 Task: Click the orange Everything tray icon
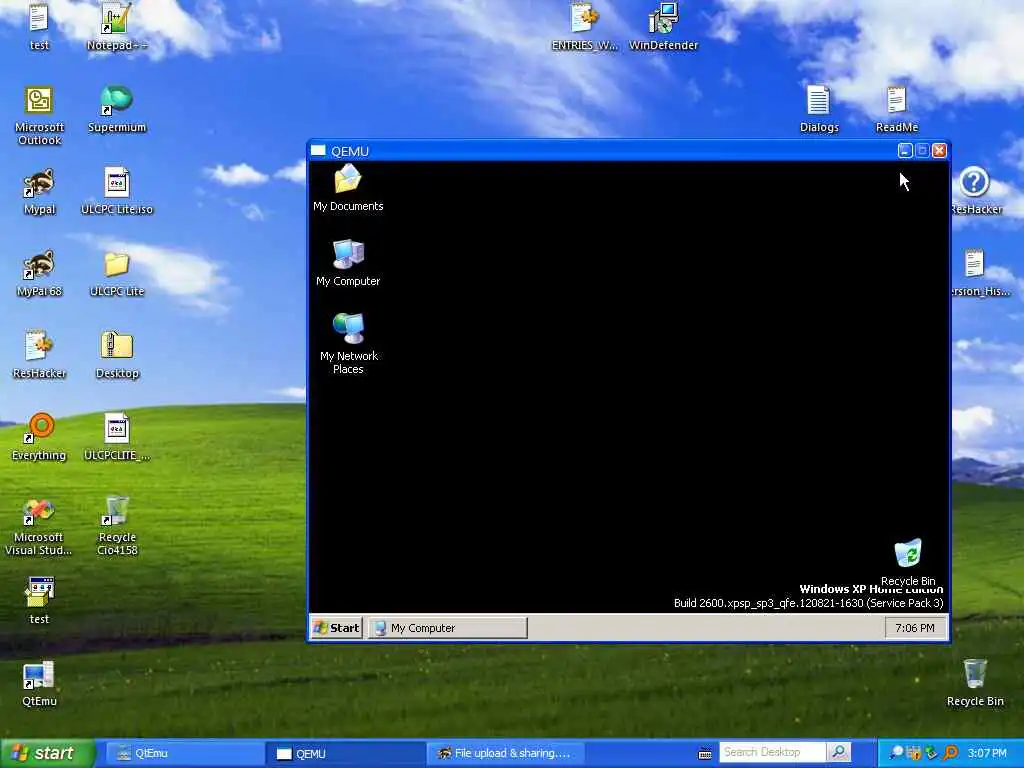[x=951, y=753]
